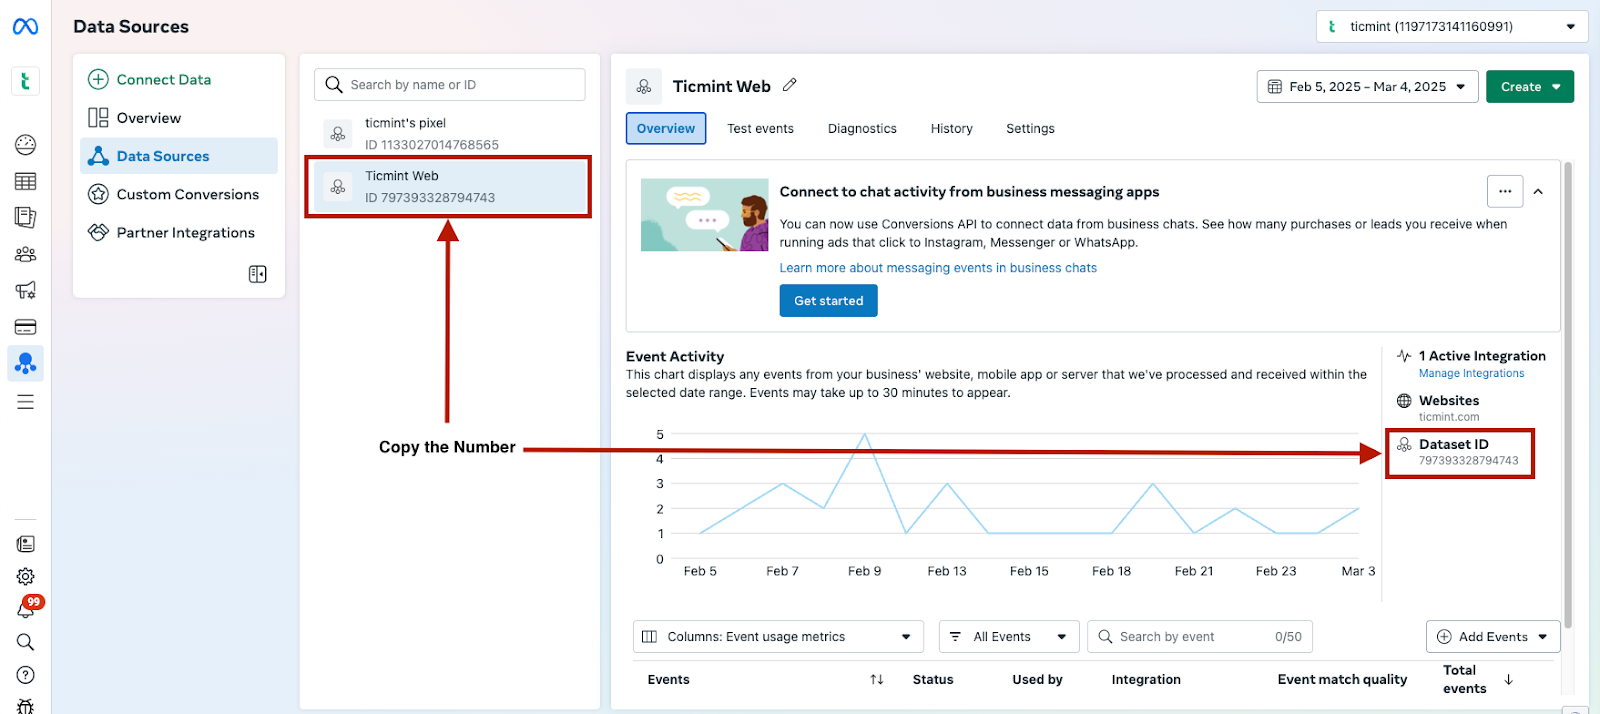Open the three-dots menu on messaging card
Image resolution: width=1600 pixels, height=714 pixels.
point(1505,191)
